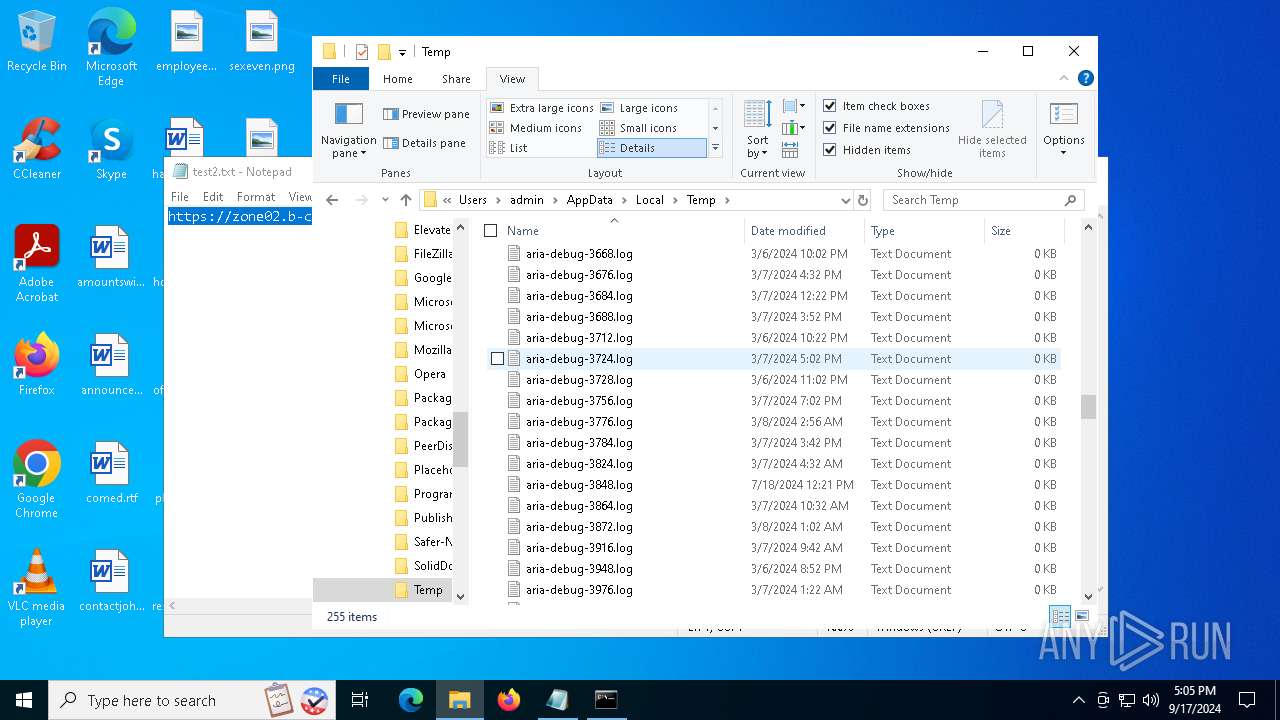Image resolution: width=1280 pixels, height=720 pixels.
Task: Switch to large thumbnails view in status bar
Action: (1082, 616)
